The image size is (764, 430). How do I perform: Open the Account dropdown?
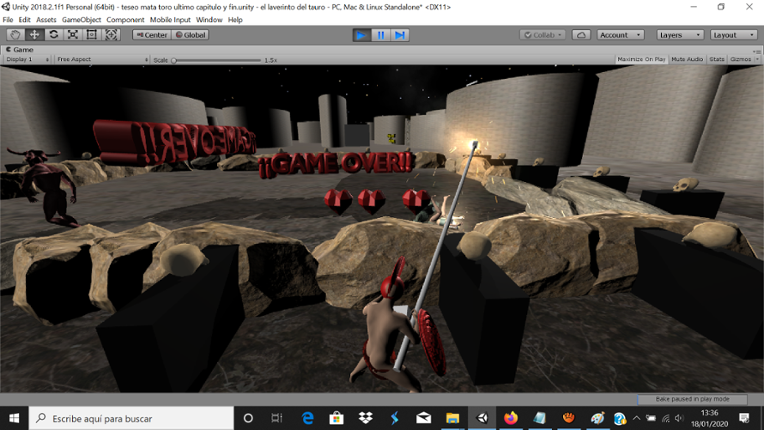[x=620, y=35]
